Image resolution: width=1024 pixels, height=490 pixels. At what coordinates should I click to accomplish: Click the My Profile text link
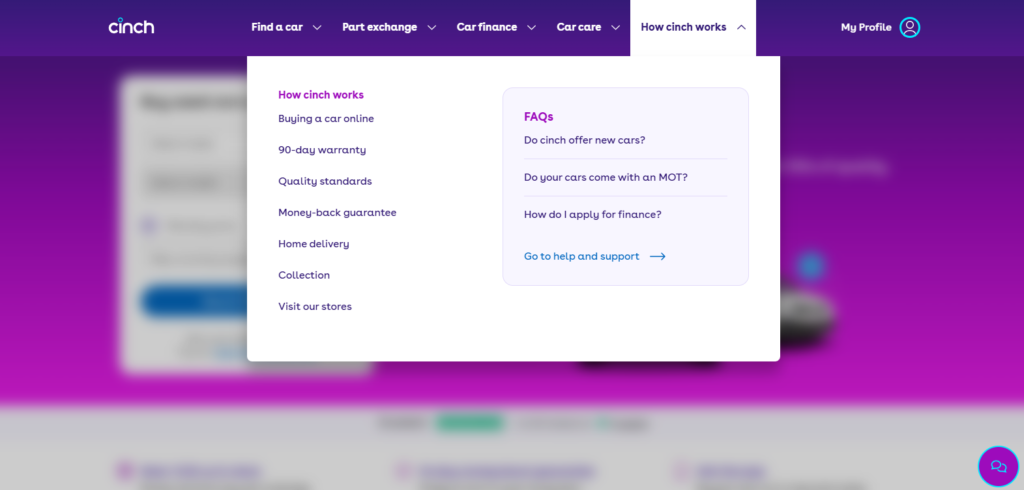click(x=866, y=27)
